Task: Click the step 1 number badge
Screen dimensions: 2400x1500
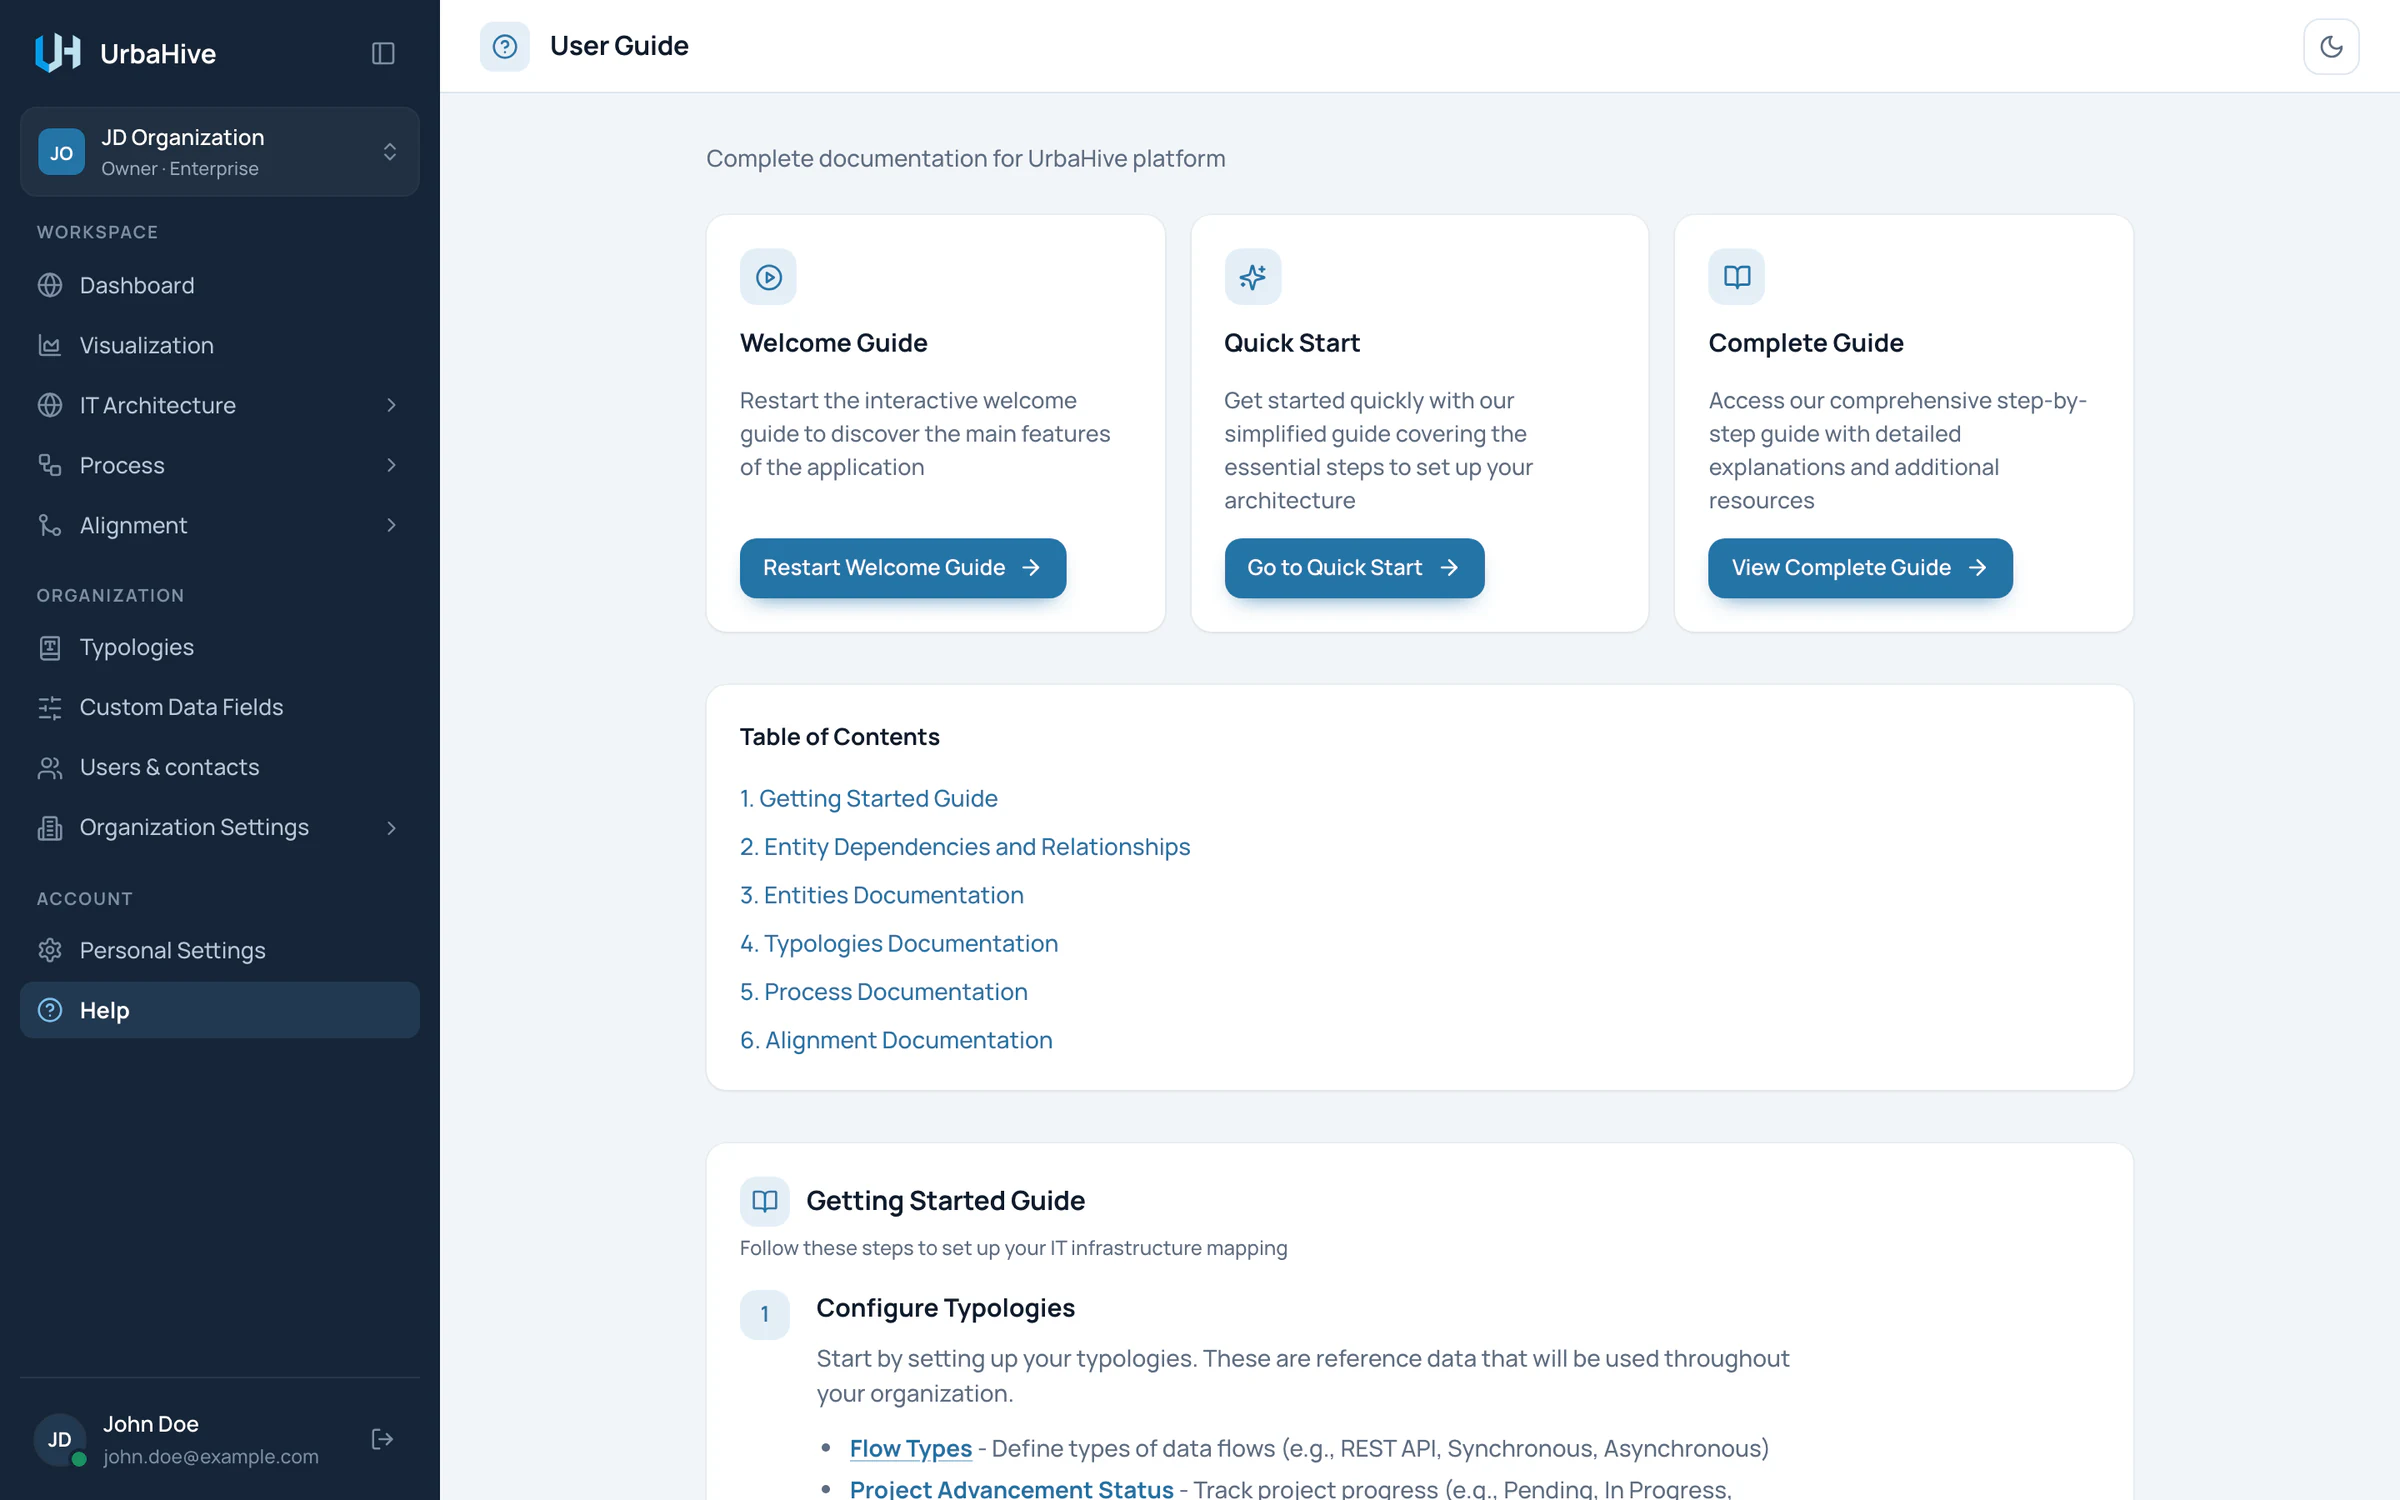Action: coord(765,1314)
